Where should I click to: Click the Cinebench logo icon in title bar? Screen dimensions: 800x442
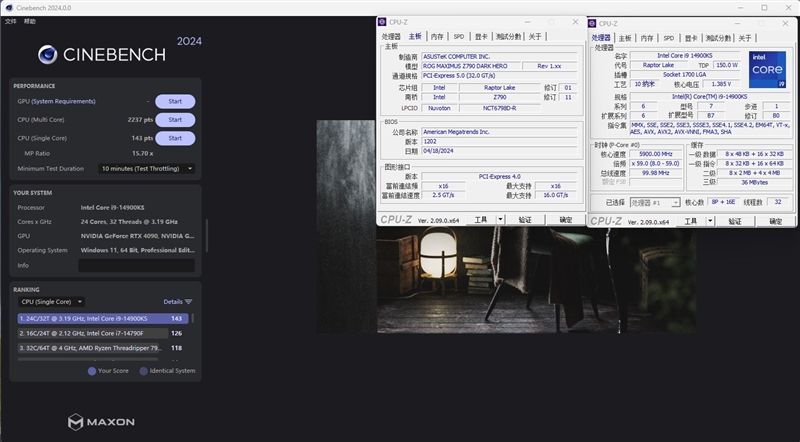point(8,7)
